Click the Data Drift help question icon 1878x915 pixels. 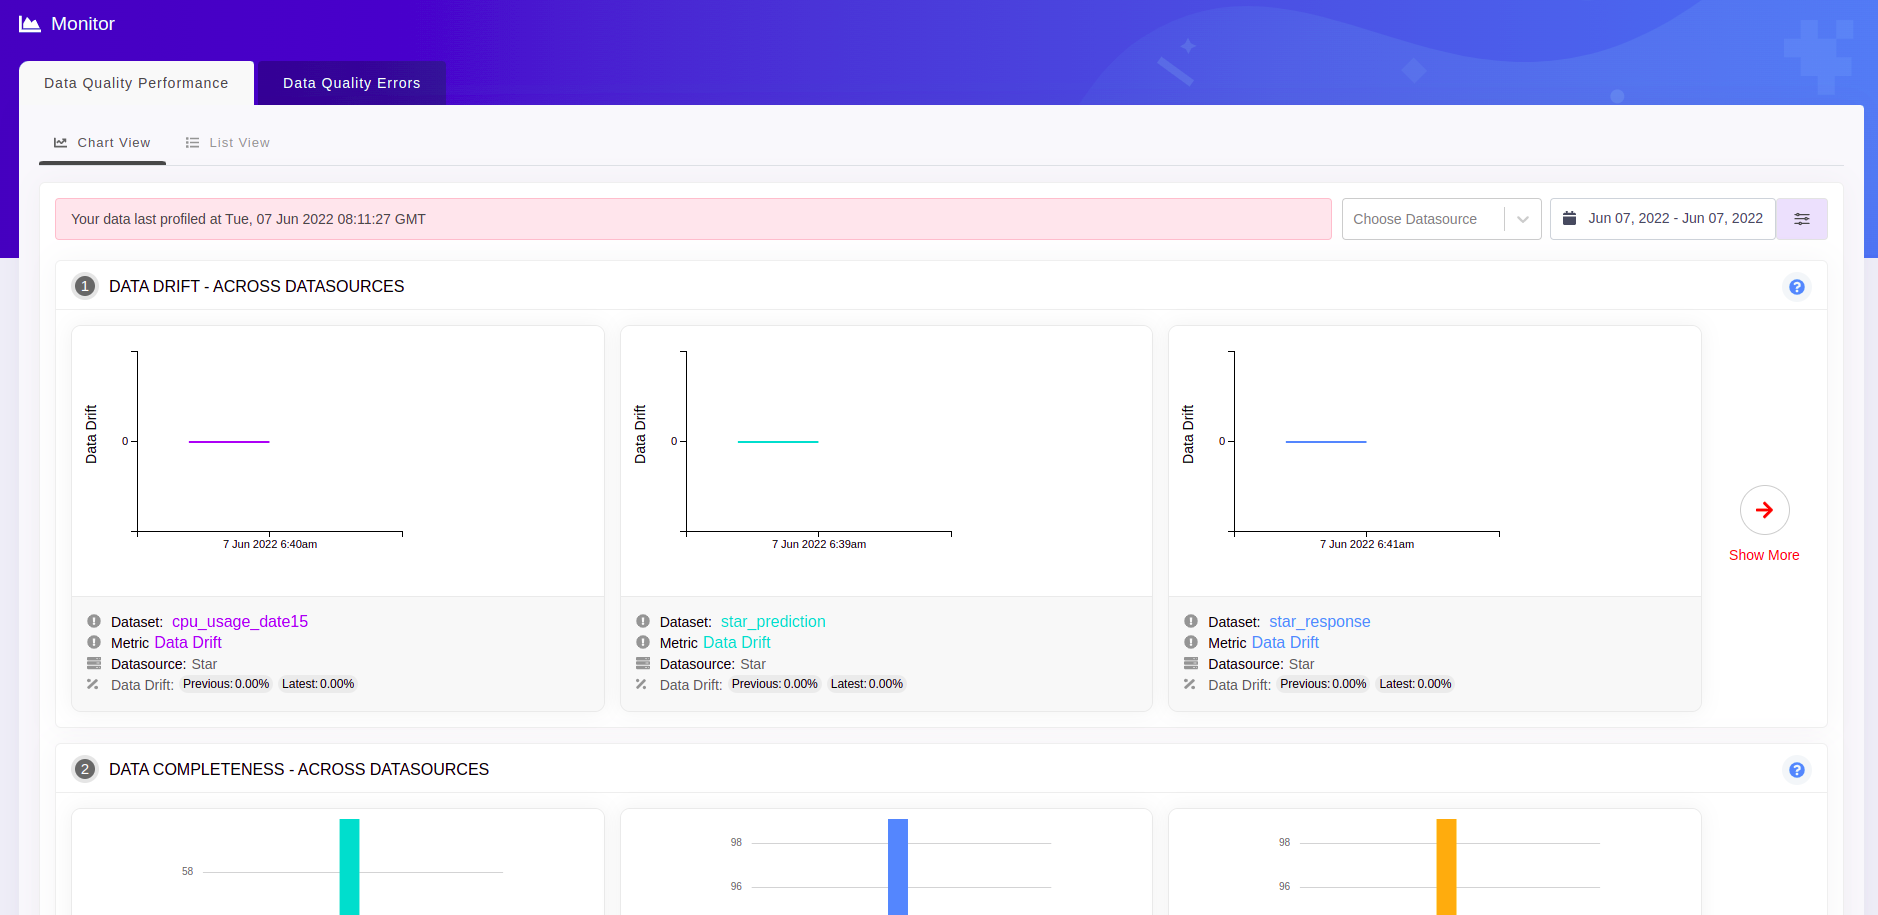pos(1796,287)
